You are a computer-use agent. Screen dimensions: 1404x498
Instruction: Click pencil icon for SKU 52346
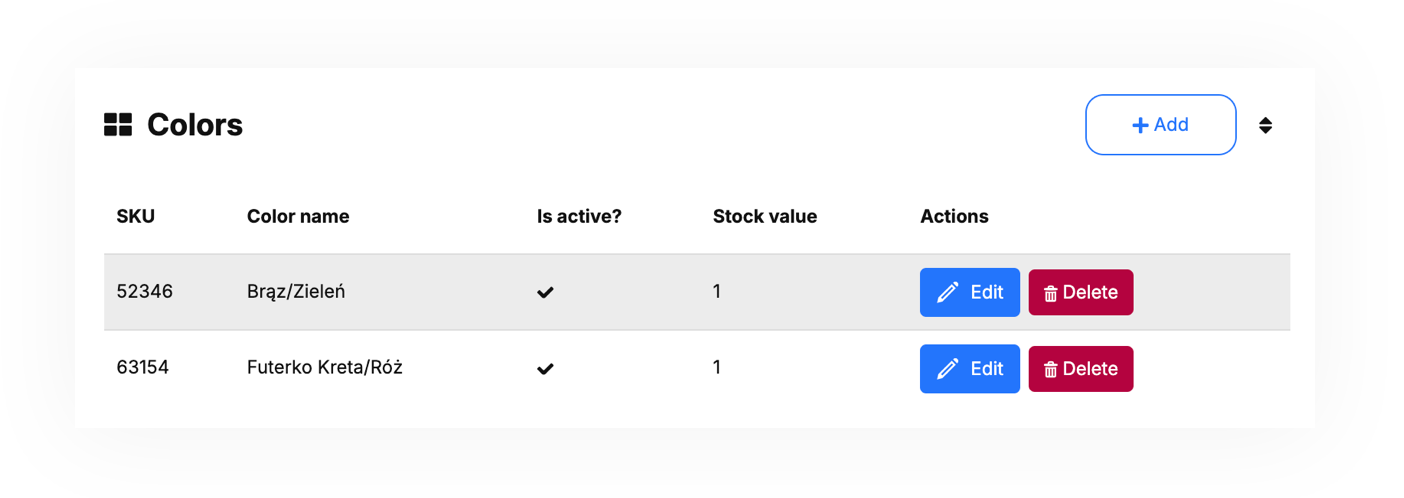(947, 292)
